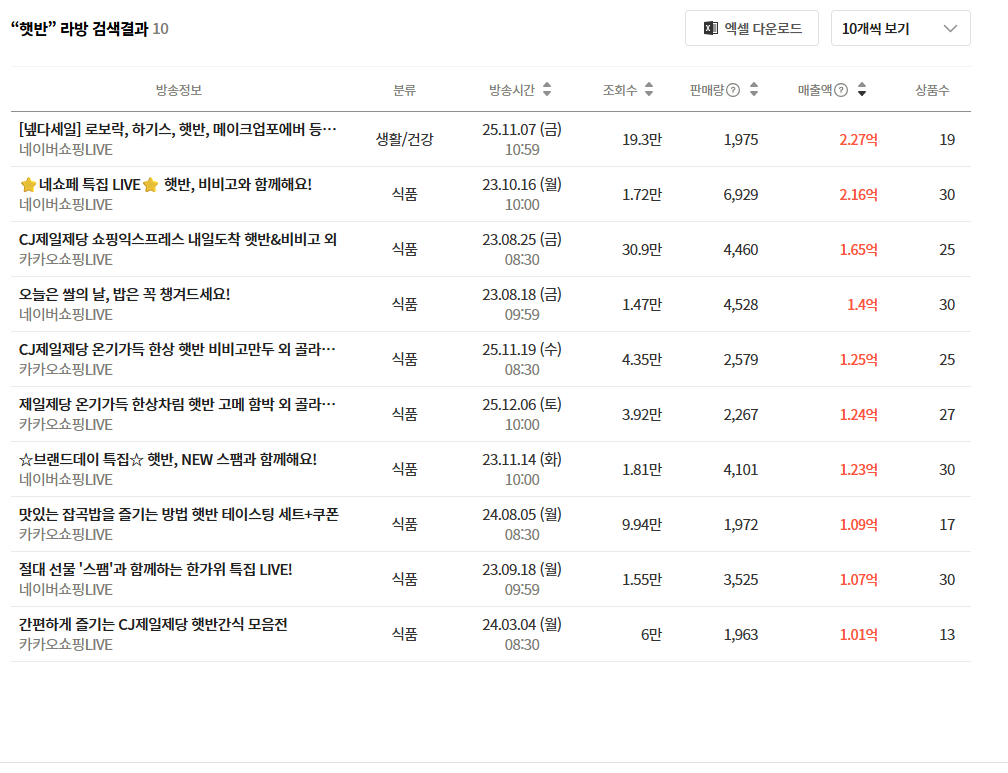Select CJ제일제당 쇼핑익스프레스 내일도착 broadcast

(178, 239)
